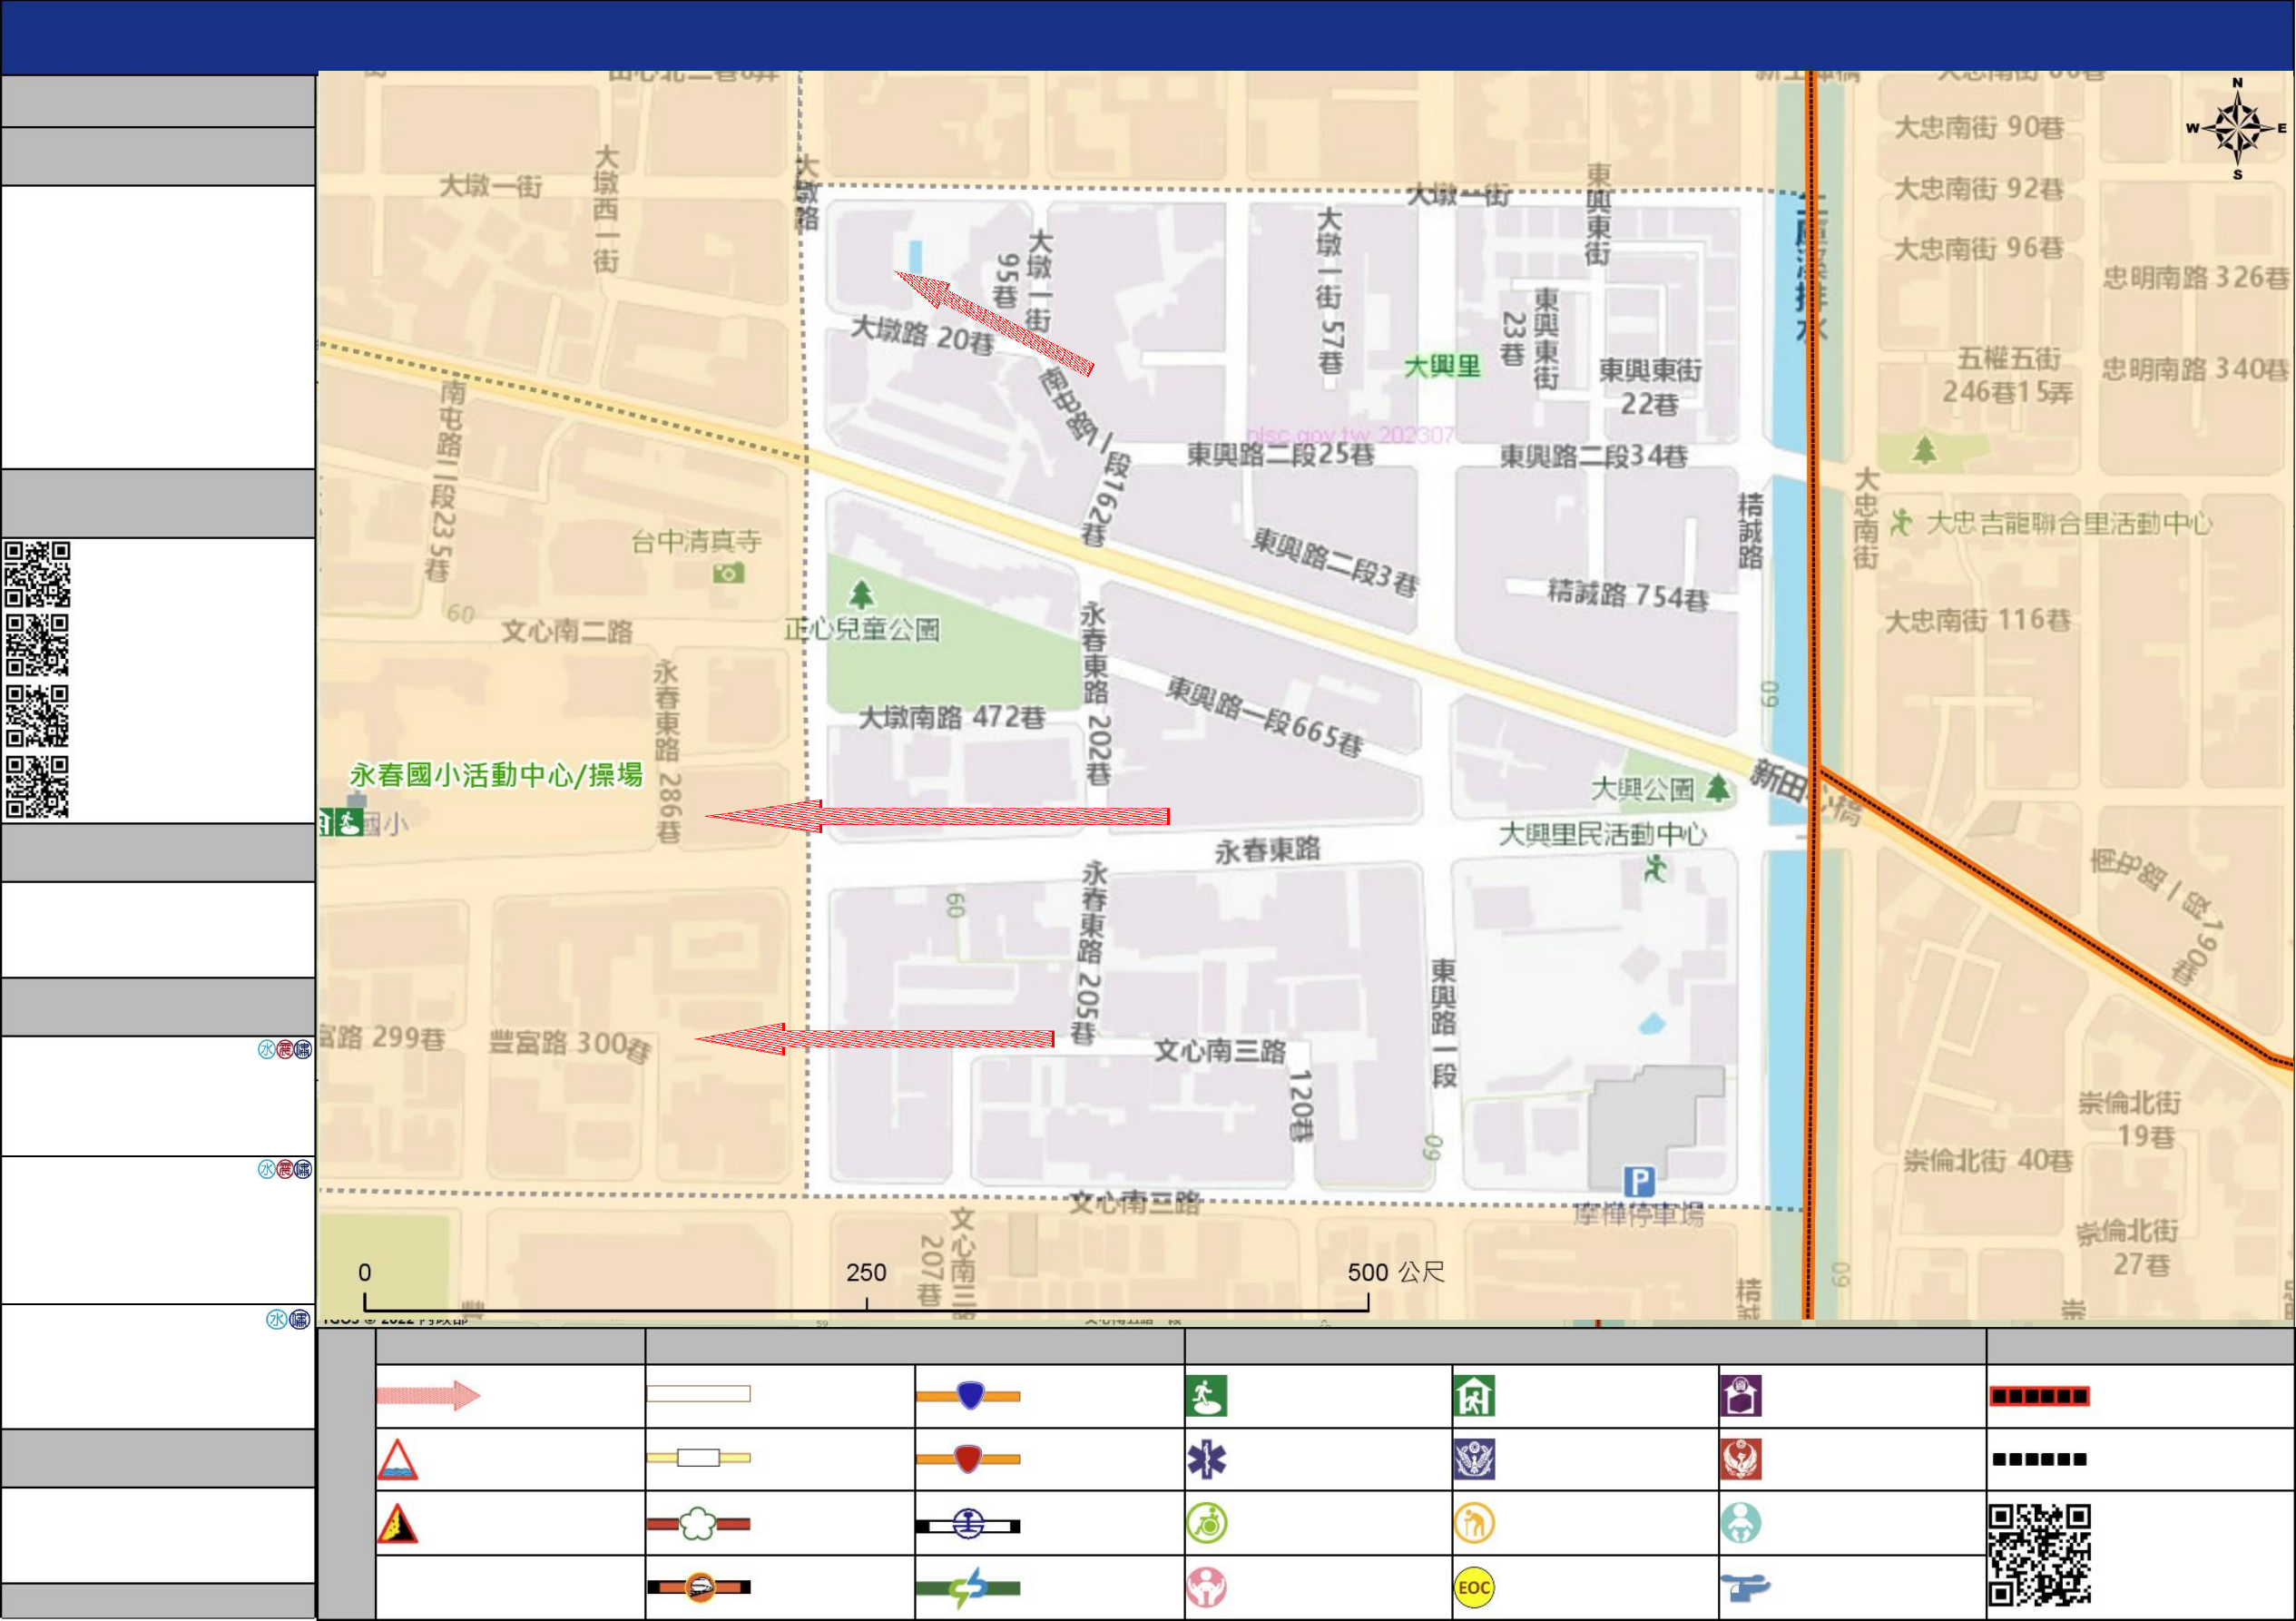Click the 500 公尺 scale bar label
The width and height of the screenshot is (2296, 1621).
point(1396,1273)
